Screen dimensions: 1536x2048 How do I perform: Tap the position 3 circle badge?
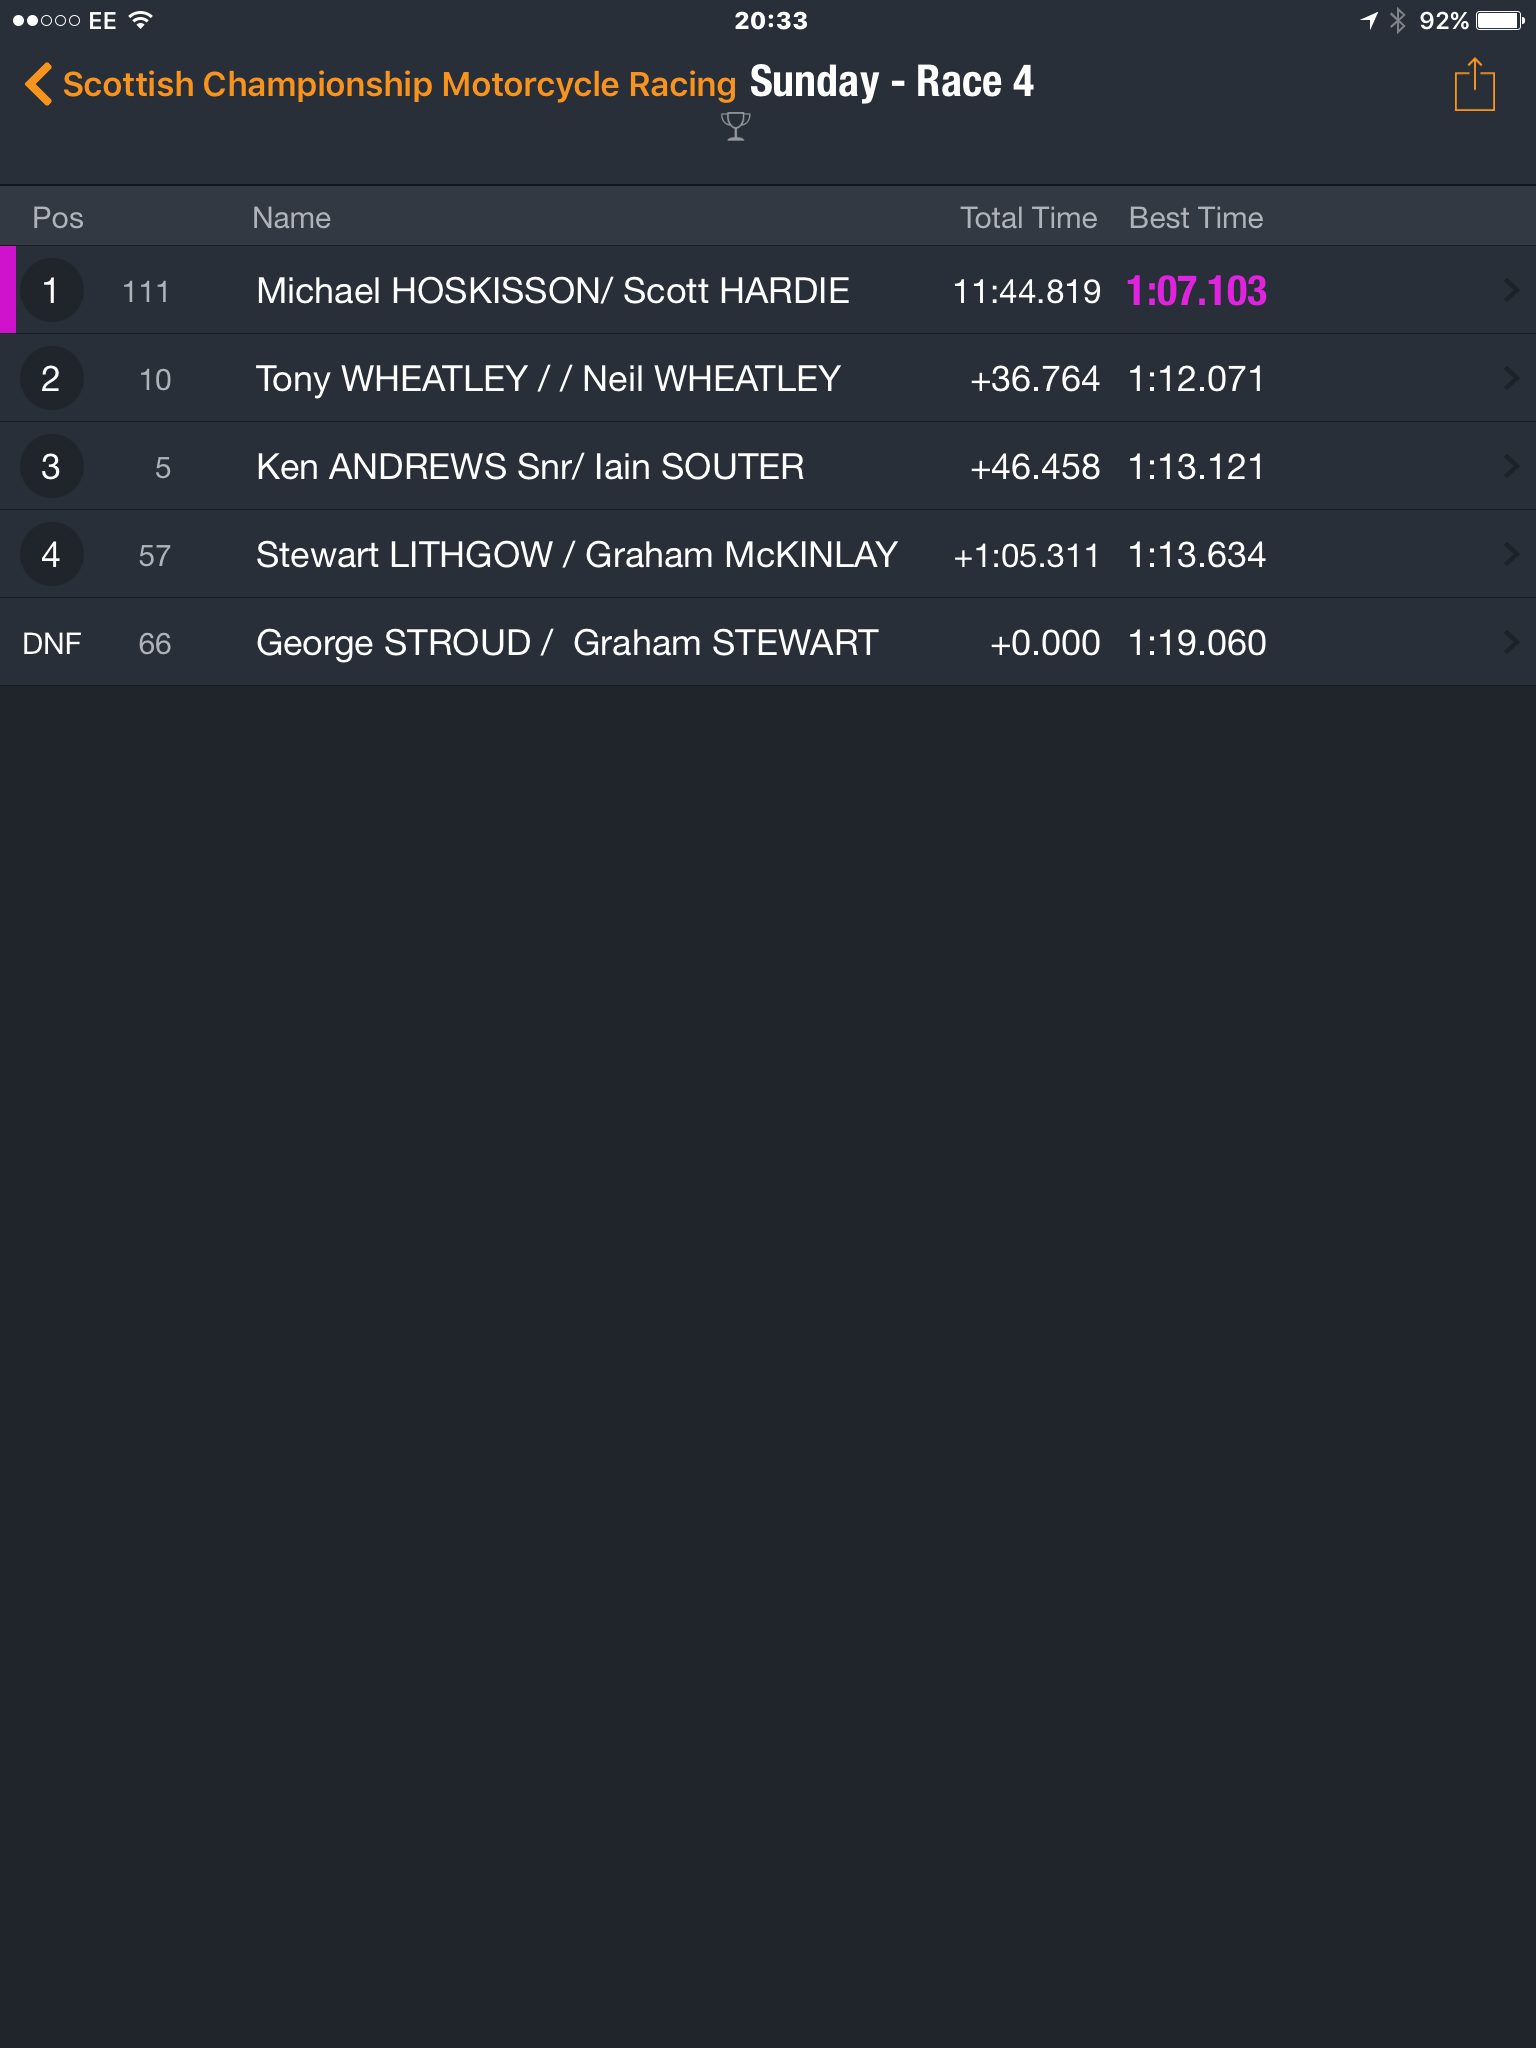pyautogui.click(x=51, y=467)
